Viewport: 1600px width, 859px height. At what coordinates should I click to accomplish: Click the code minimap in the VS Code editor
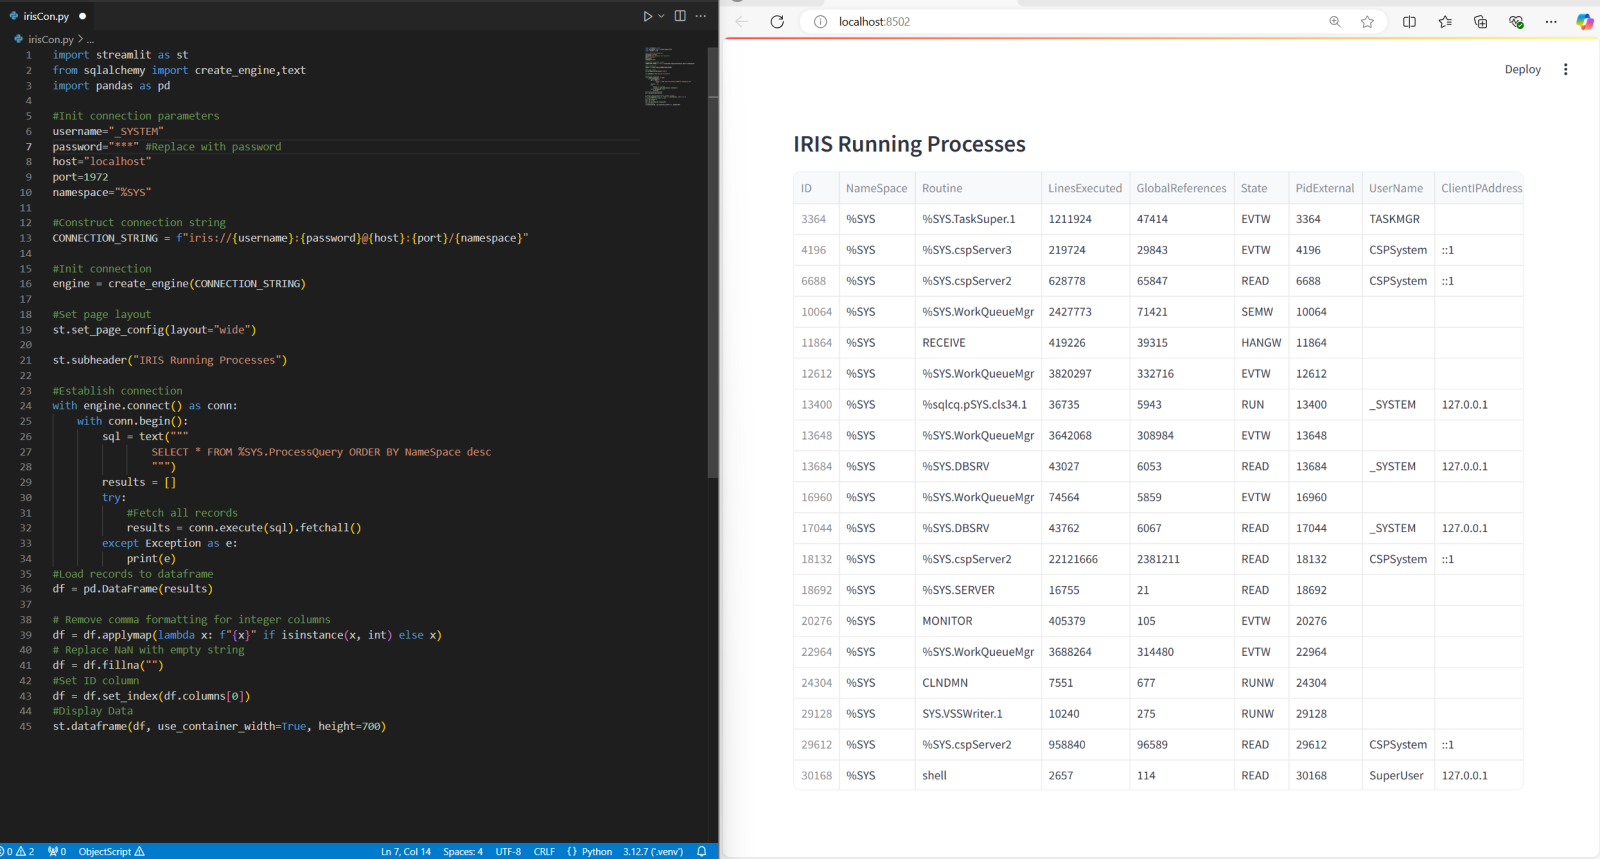coord(670,76)
